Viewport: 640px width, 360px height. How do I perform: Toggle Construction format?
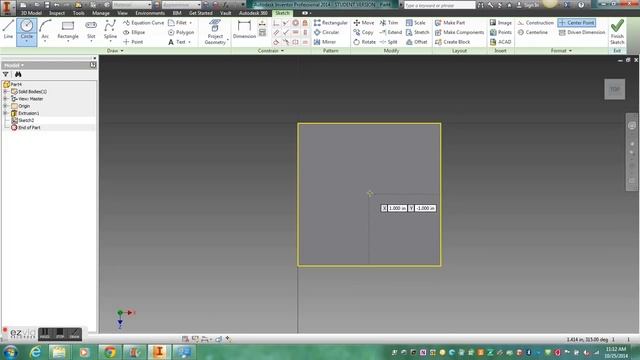pyautogui.click(x=535, y=23)
